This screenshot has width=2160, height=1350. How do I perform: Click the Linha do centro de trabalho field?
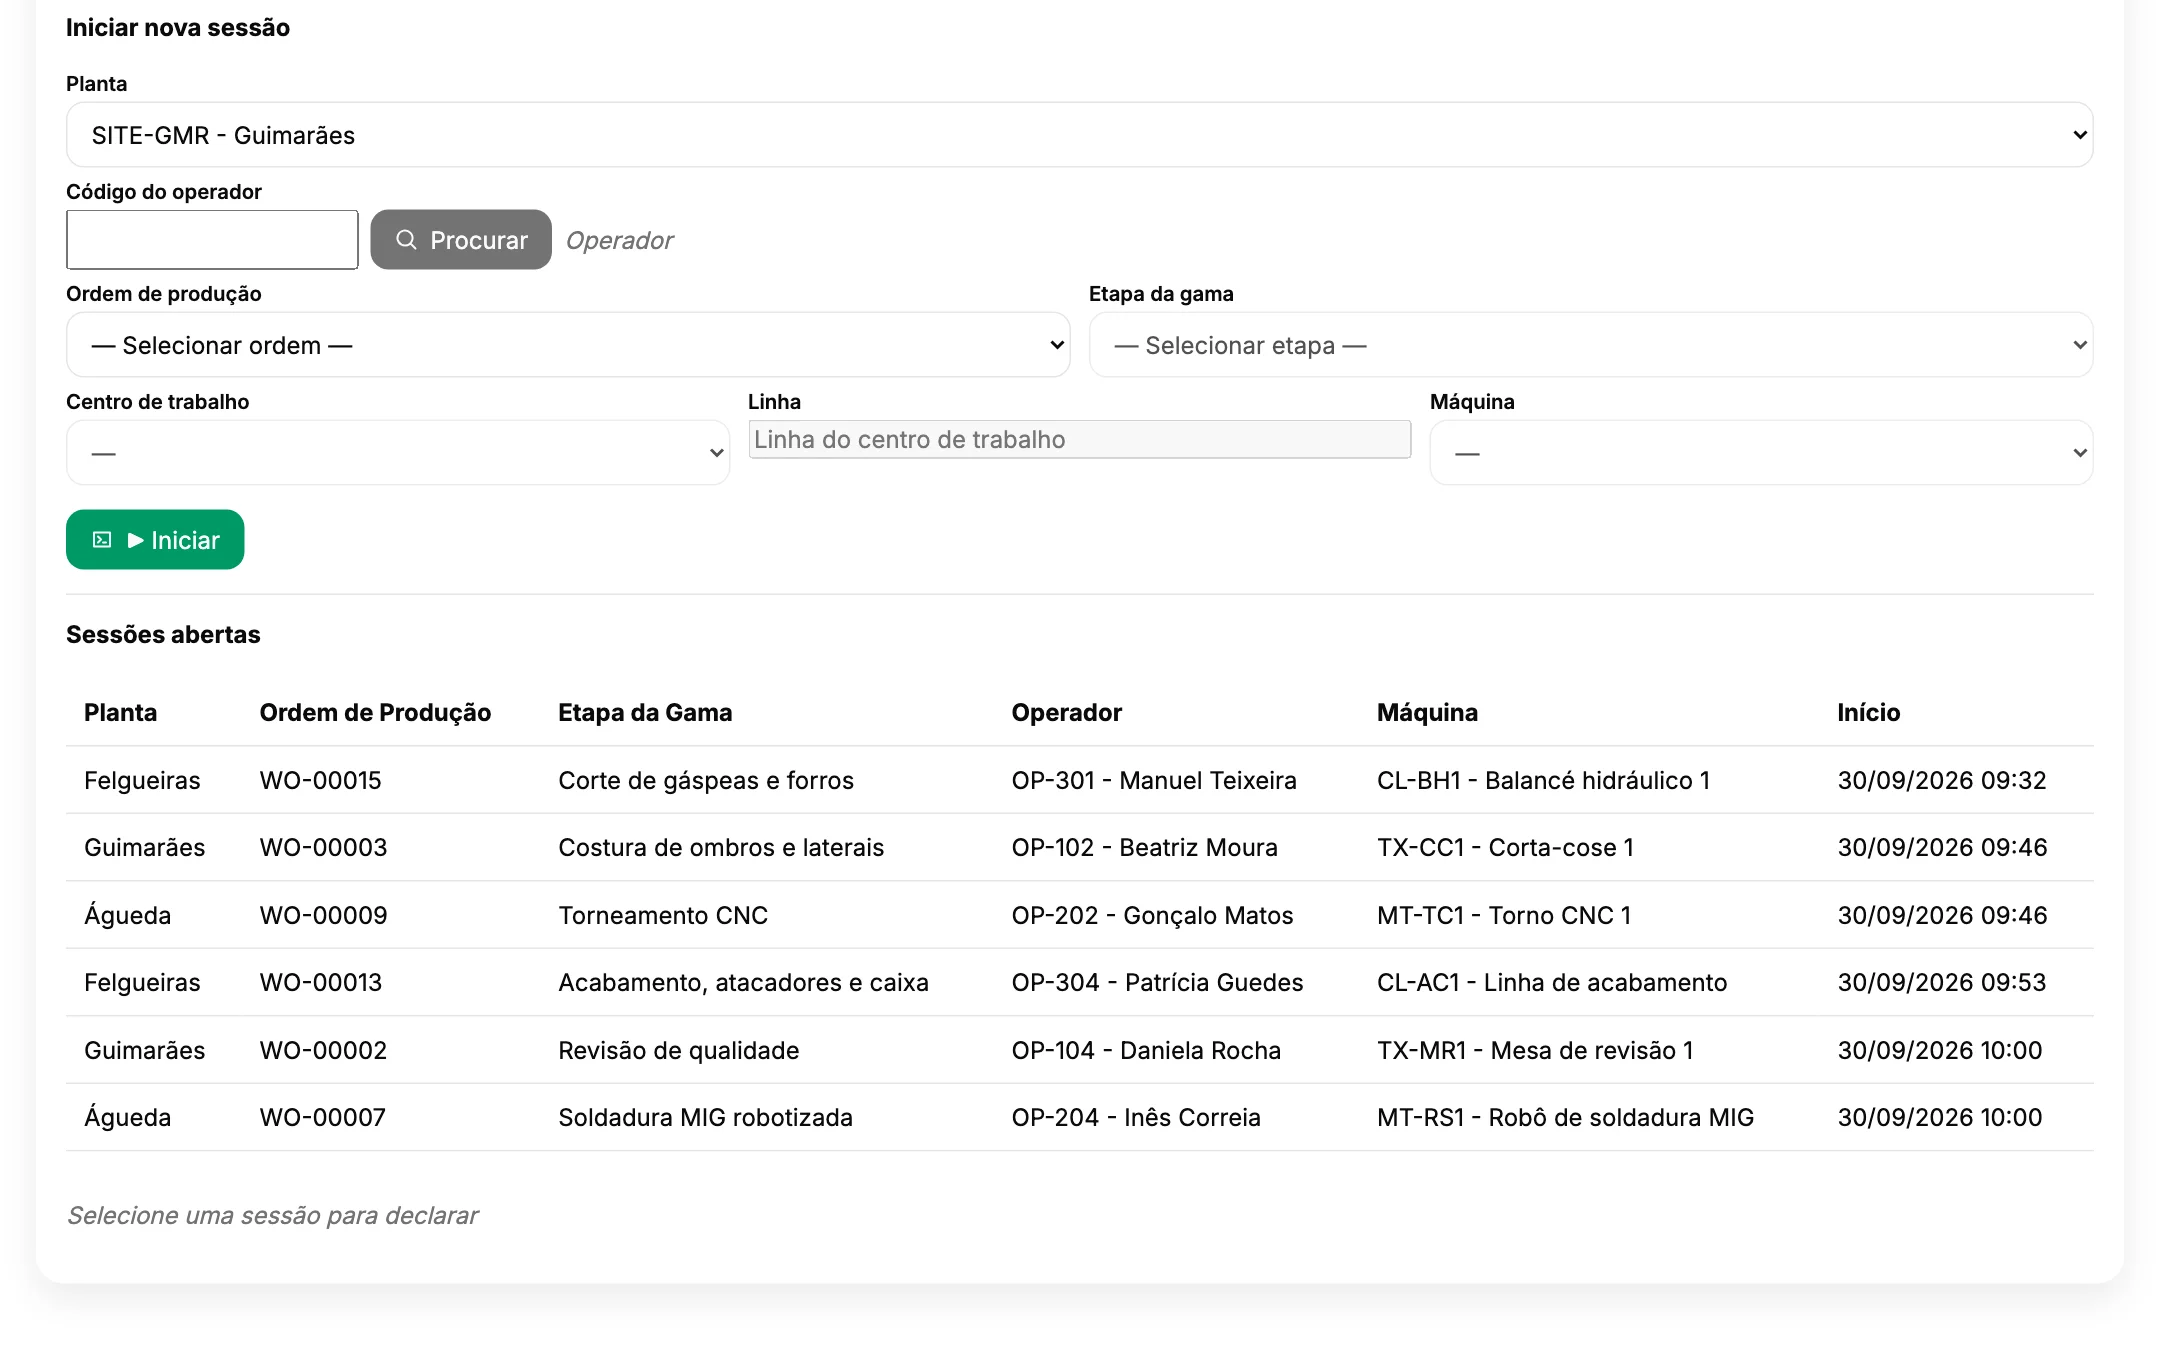(x=1080, y=439)
